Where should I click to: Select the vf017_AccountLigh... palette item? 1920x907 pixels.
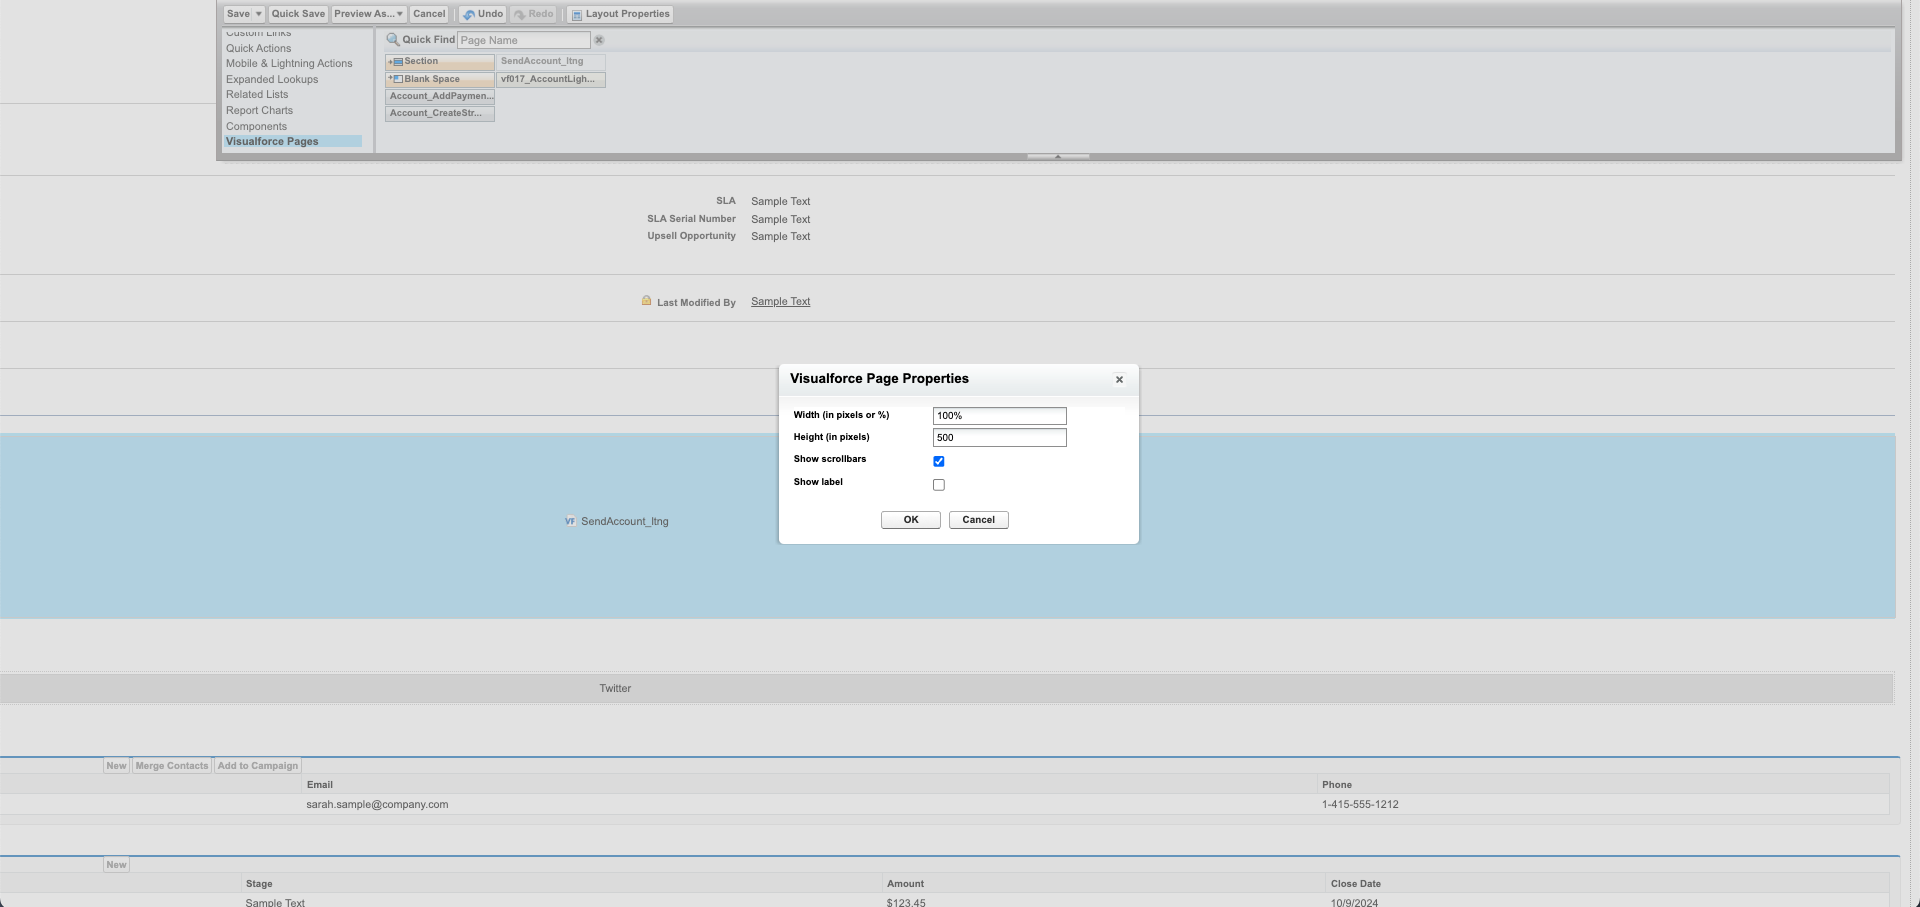click(x=551, y=79)
